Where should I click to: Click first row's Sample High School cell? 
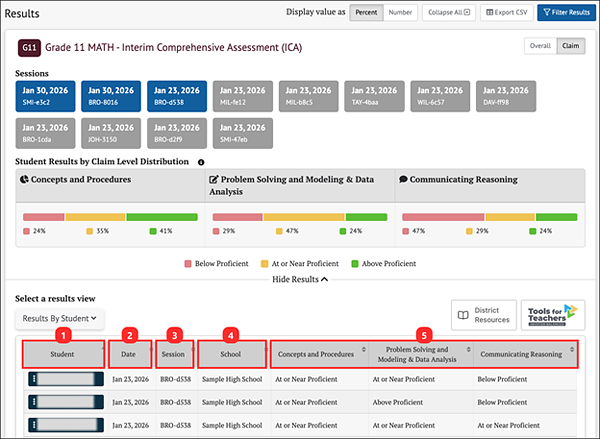tap(232, 379)
